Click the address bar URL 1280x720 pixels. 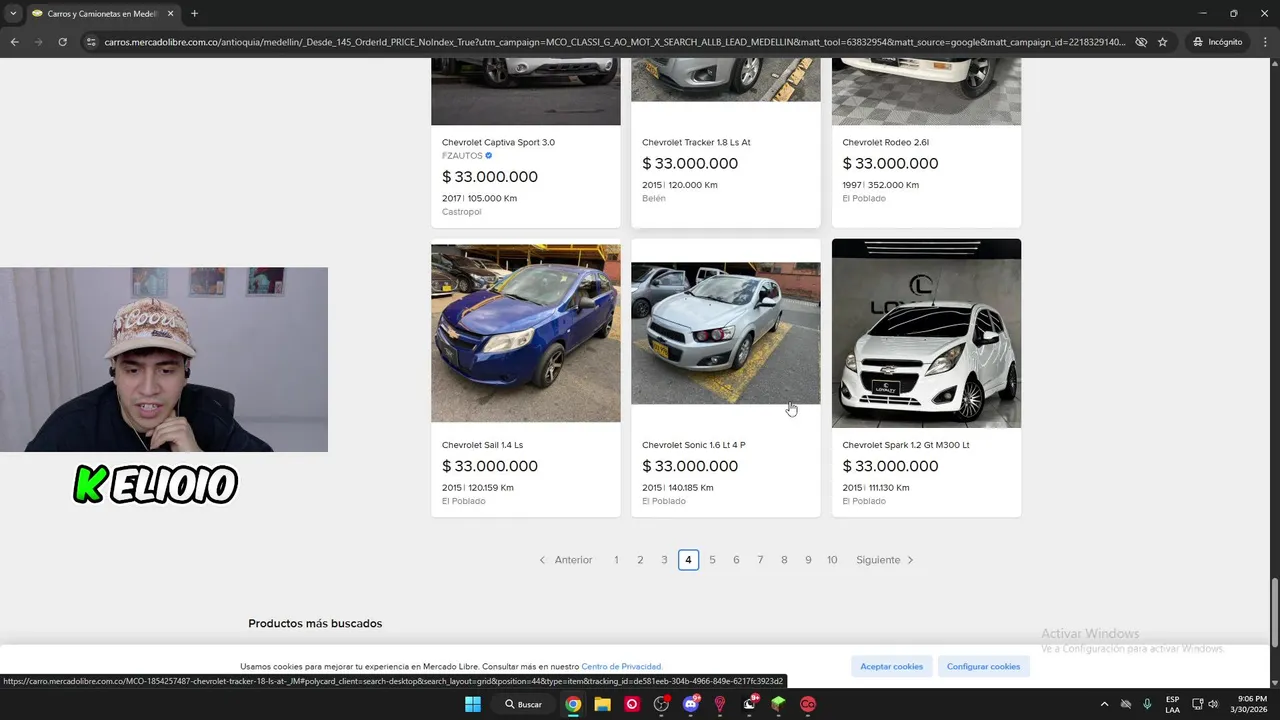(x=615, y=42)
